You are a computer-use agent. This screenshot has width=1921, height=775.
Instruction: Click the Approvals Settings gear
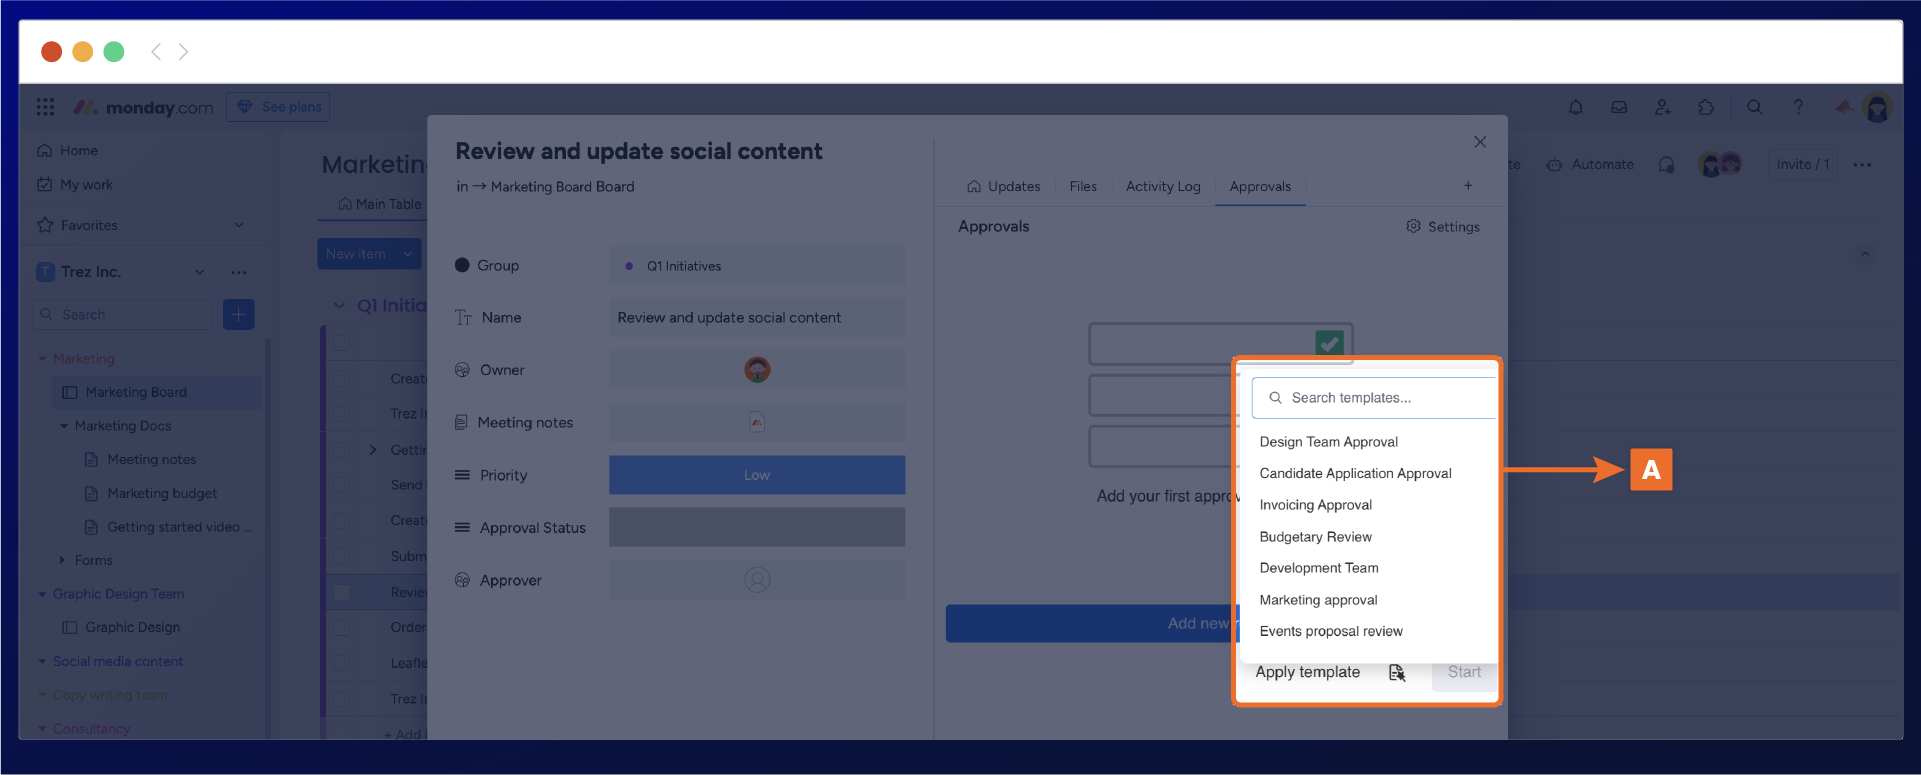1442,227
